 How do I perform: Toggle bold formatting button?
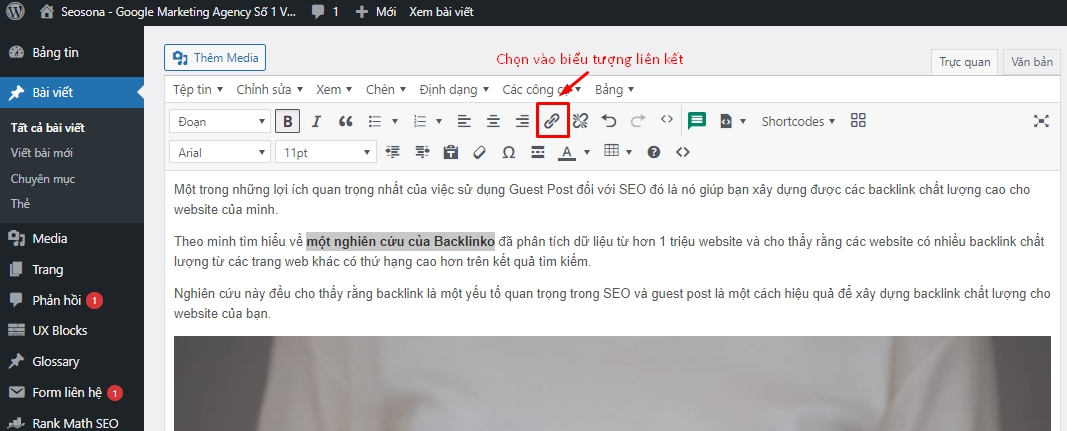288,121
